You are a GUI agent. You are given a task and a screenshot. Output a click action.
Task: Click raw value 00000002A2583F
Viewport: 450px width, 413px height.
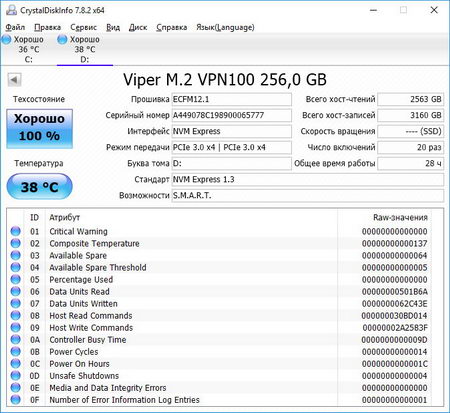pos(395,327)
